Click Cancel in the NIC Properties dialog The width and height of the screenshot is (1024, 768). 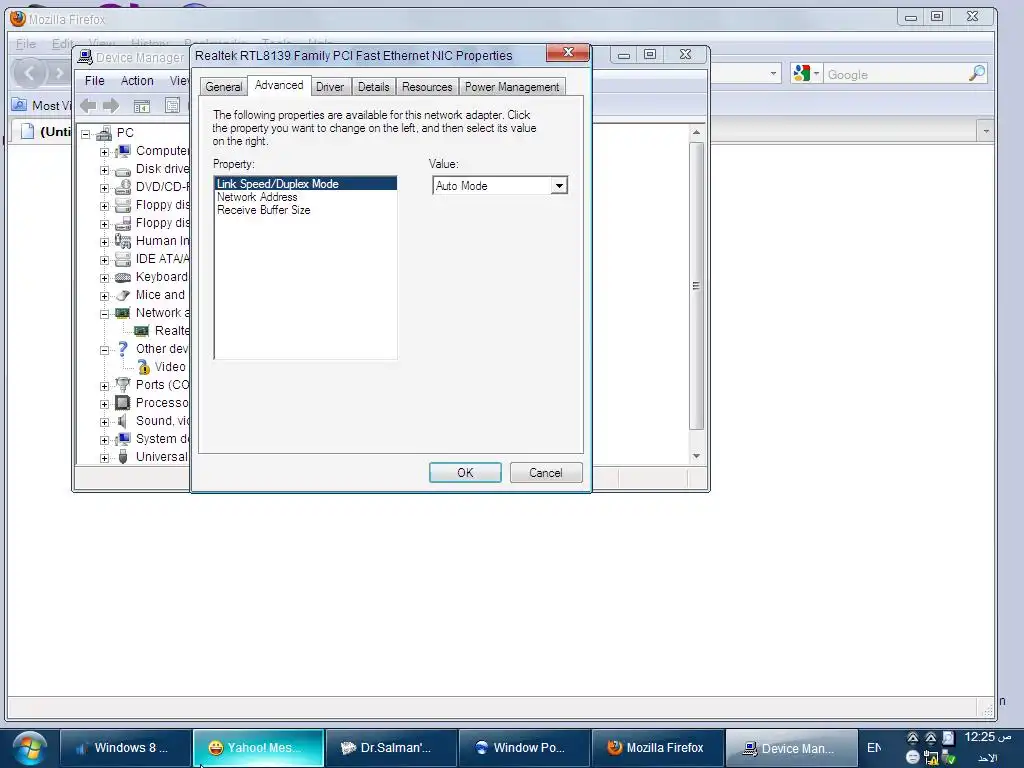(546, 473)
